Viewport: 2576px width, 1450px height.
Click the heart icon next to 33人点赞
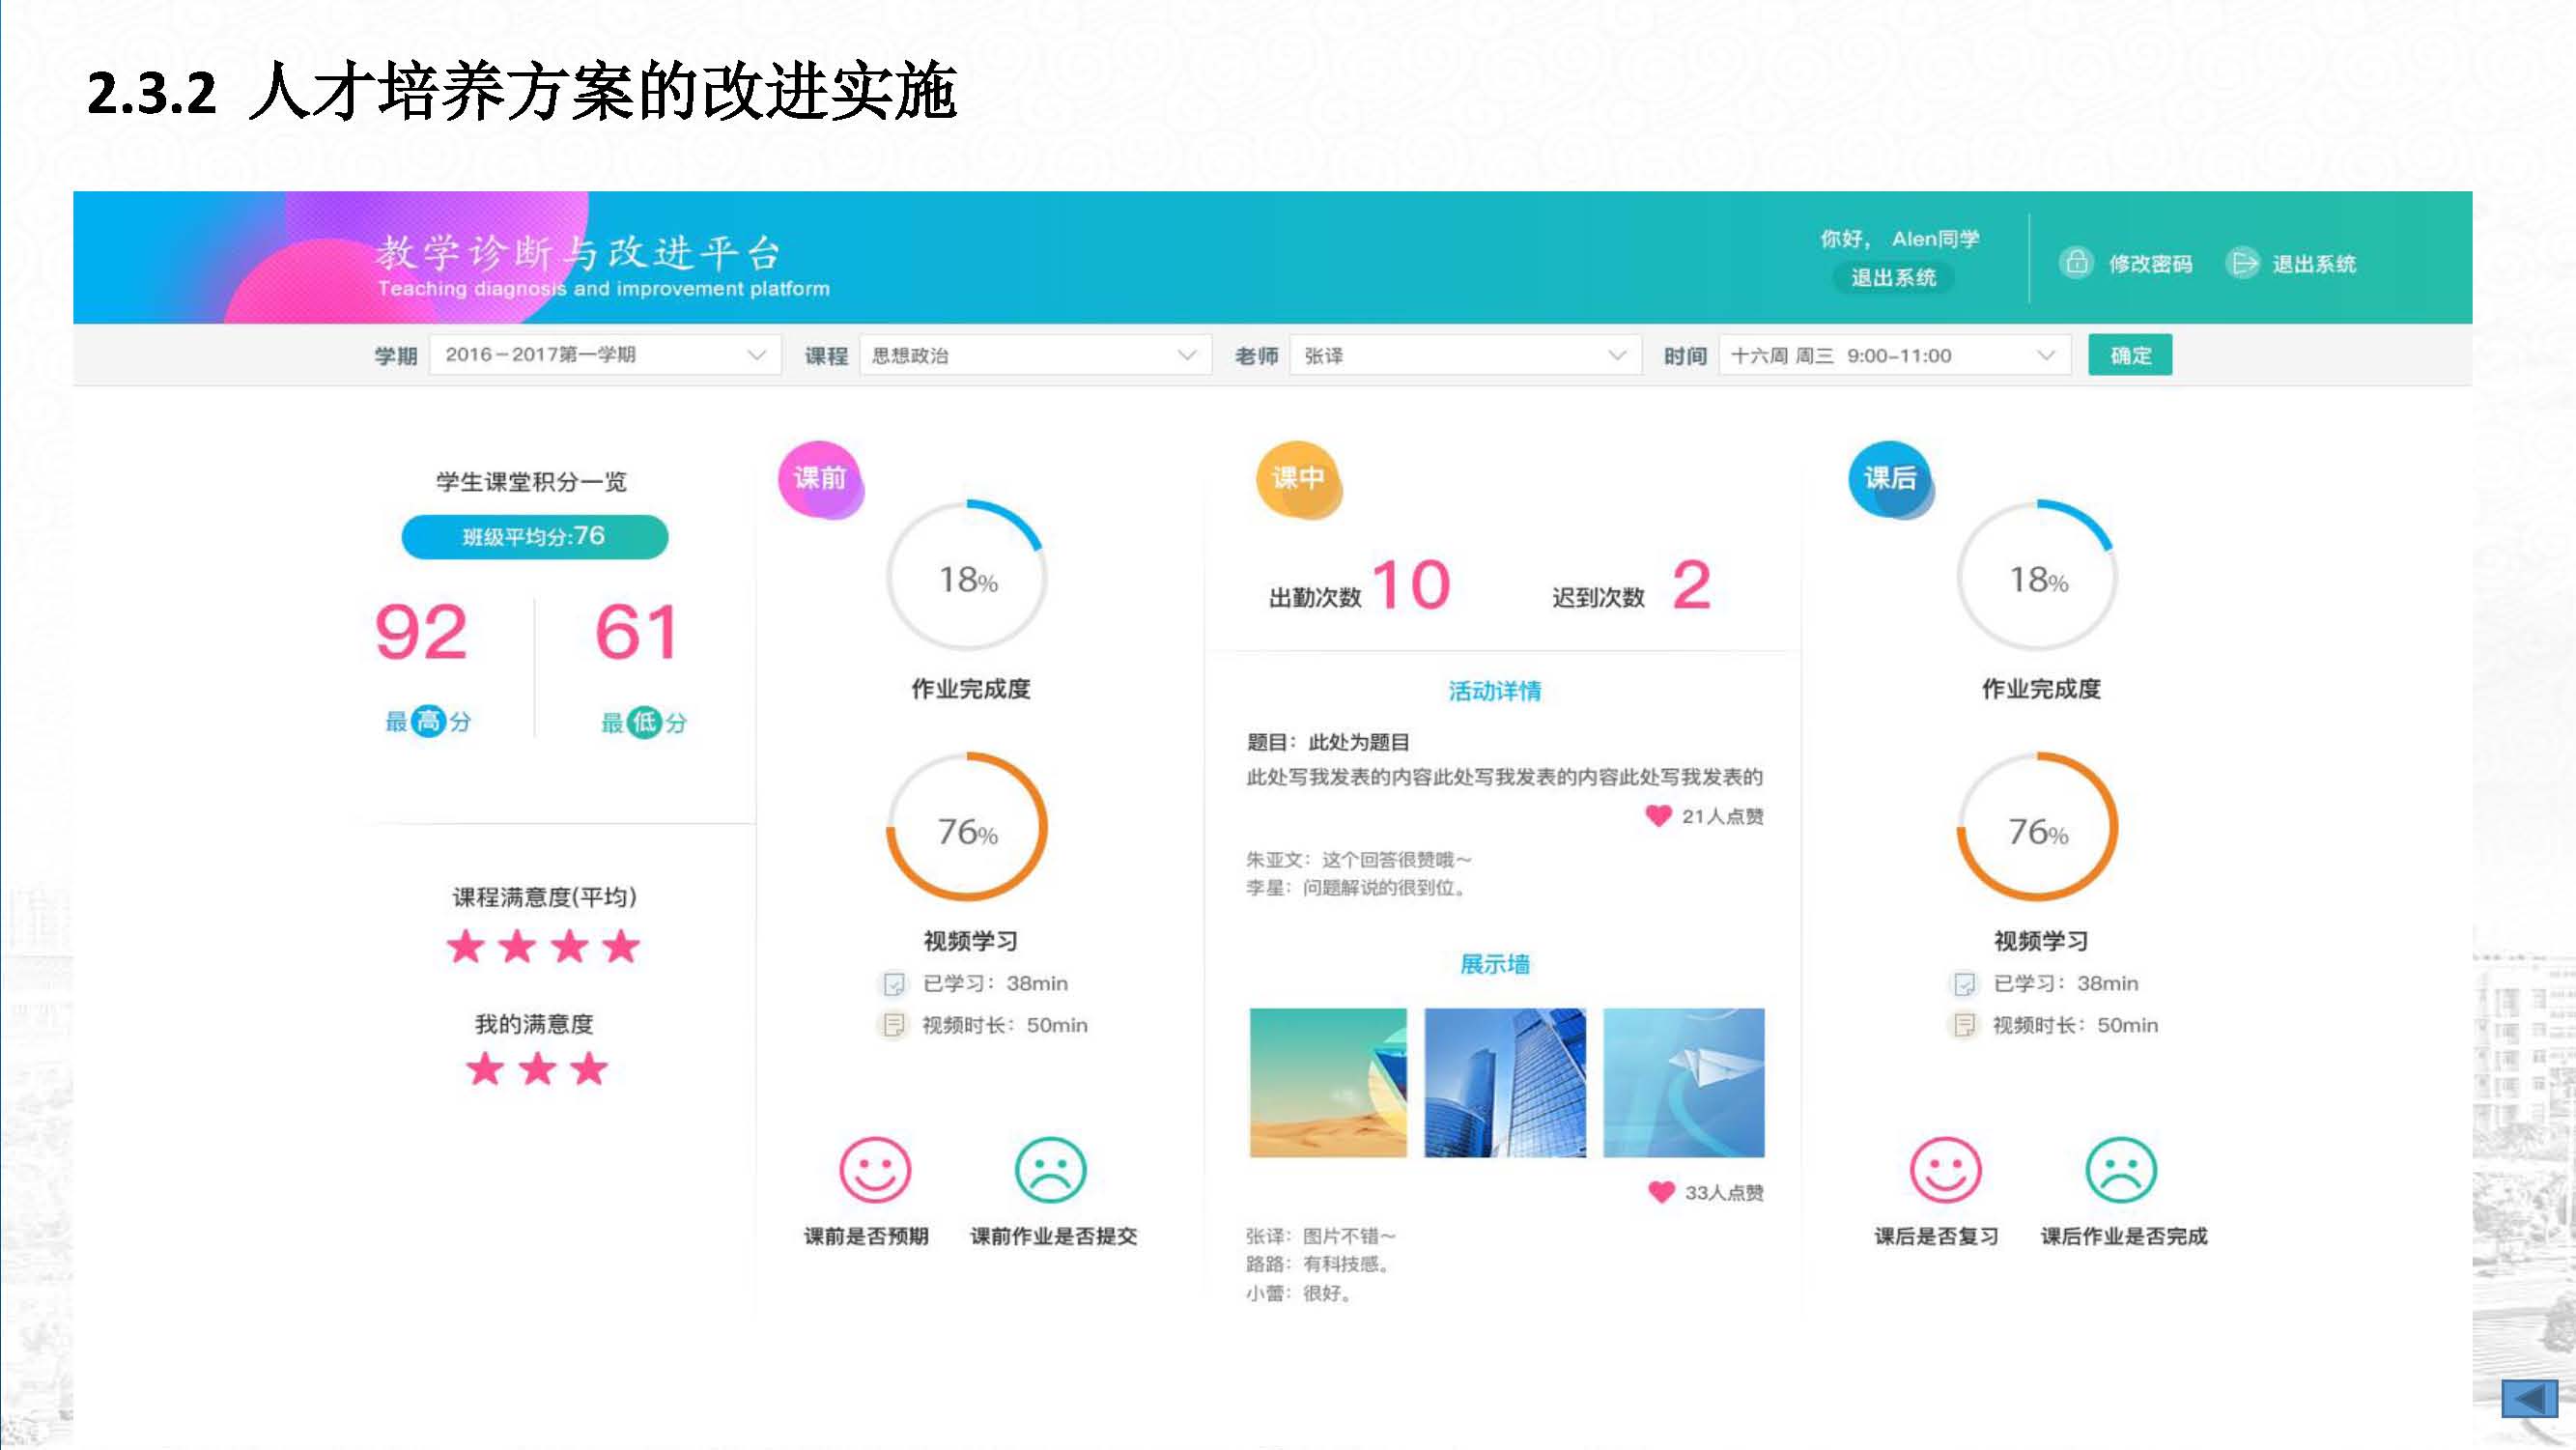point(1660,1192)
